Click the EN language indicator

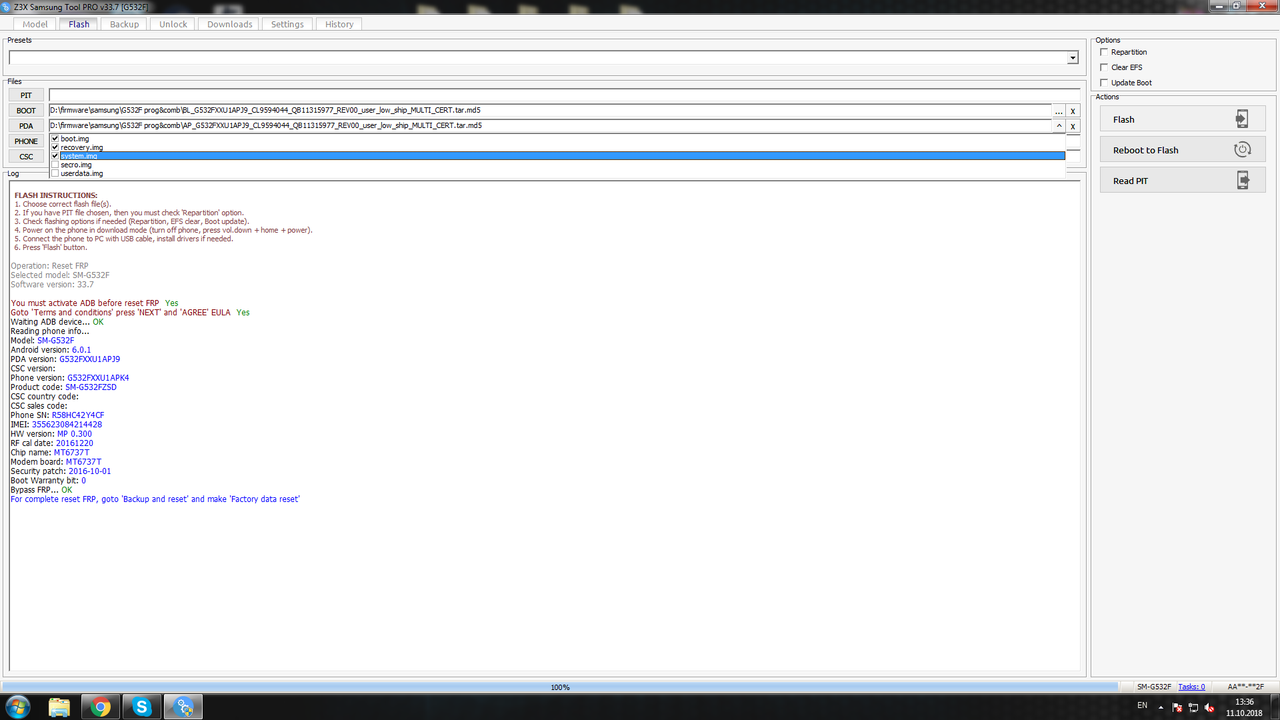click(1142, 706)
